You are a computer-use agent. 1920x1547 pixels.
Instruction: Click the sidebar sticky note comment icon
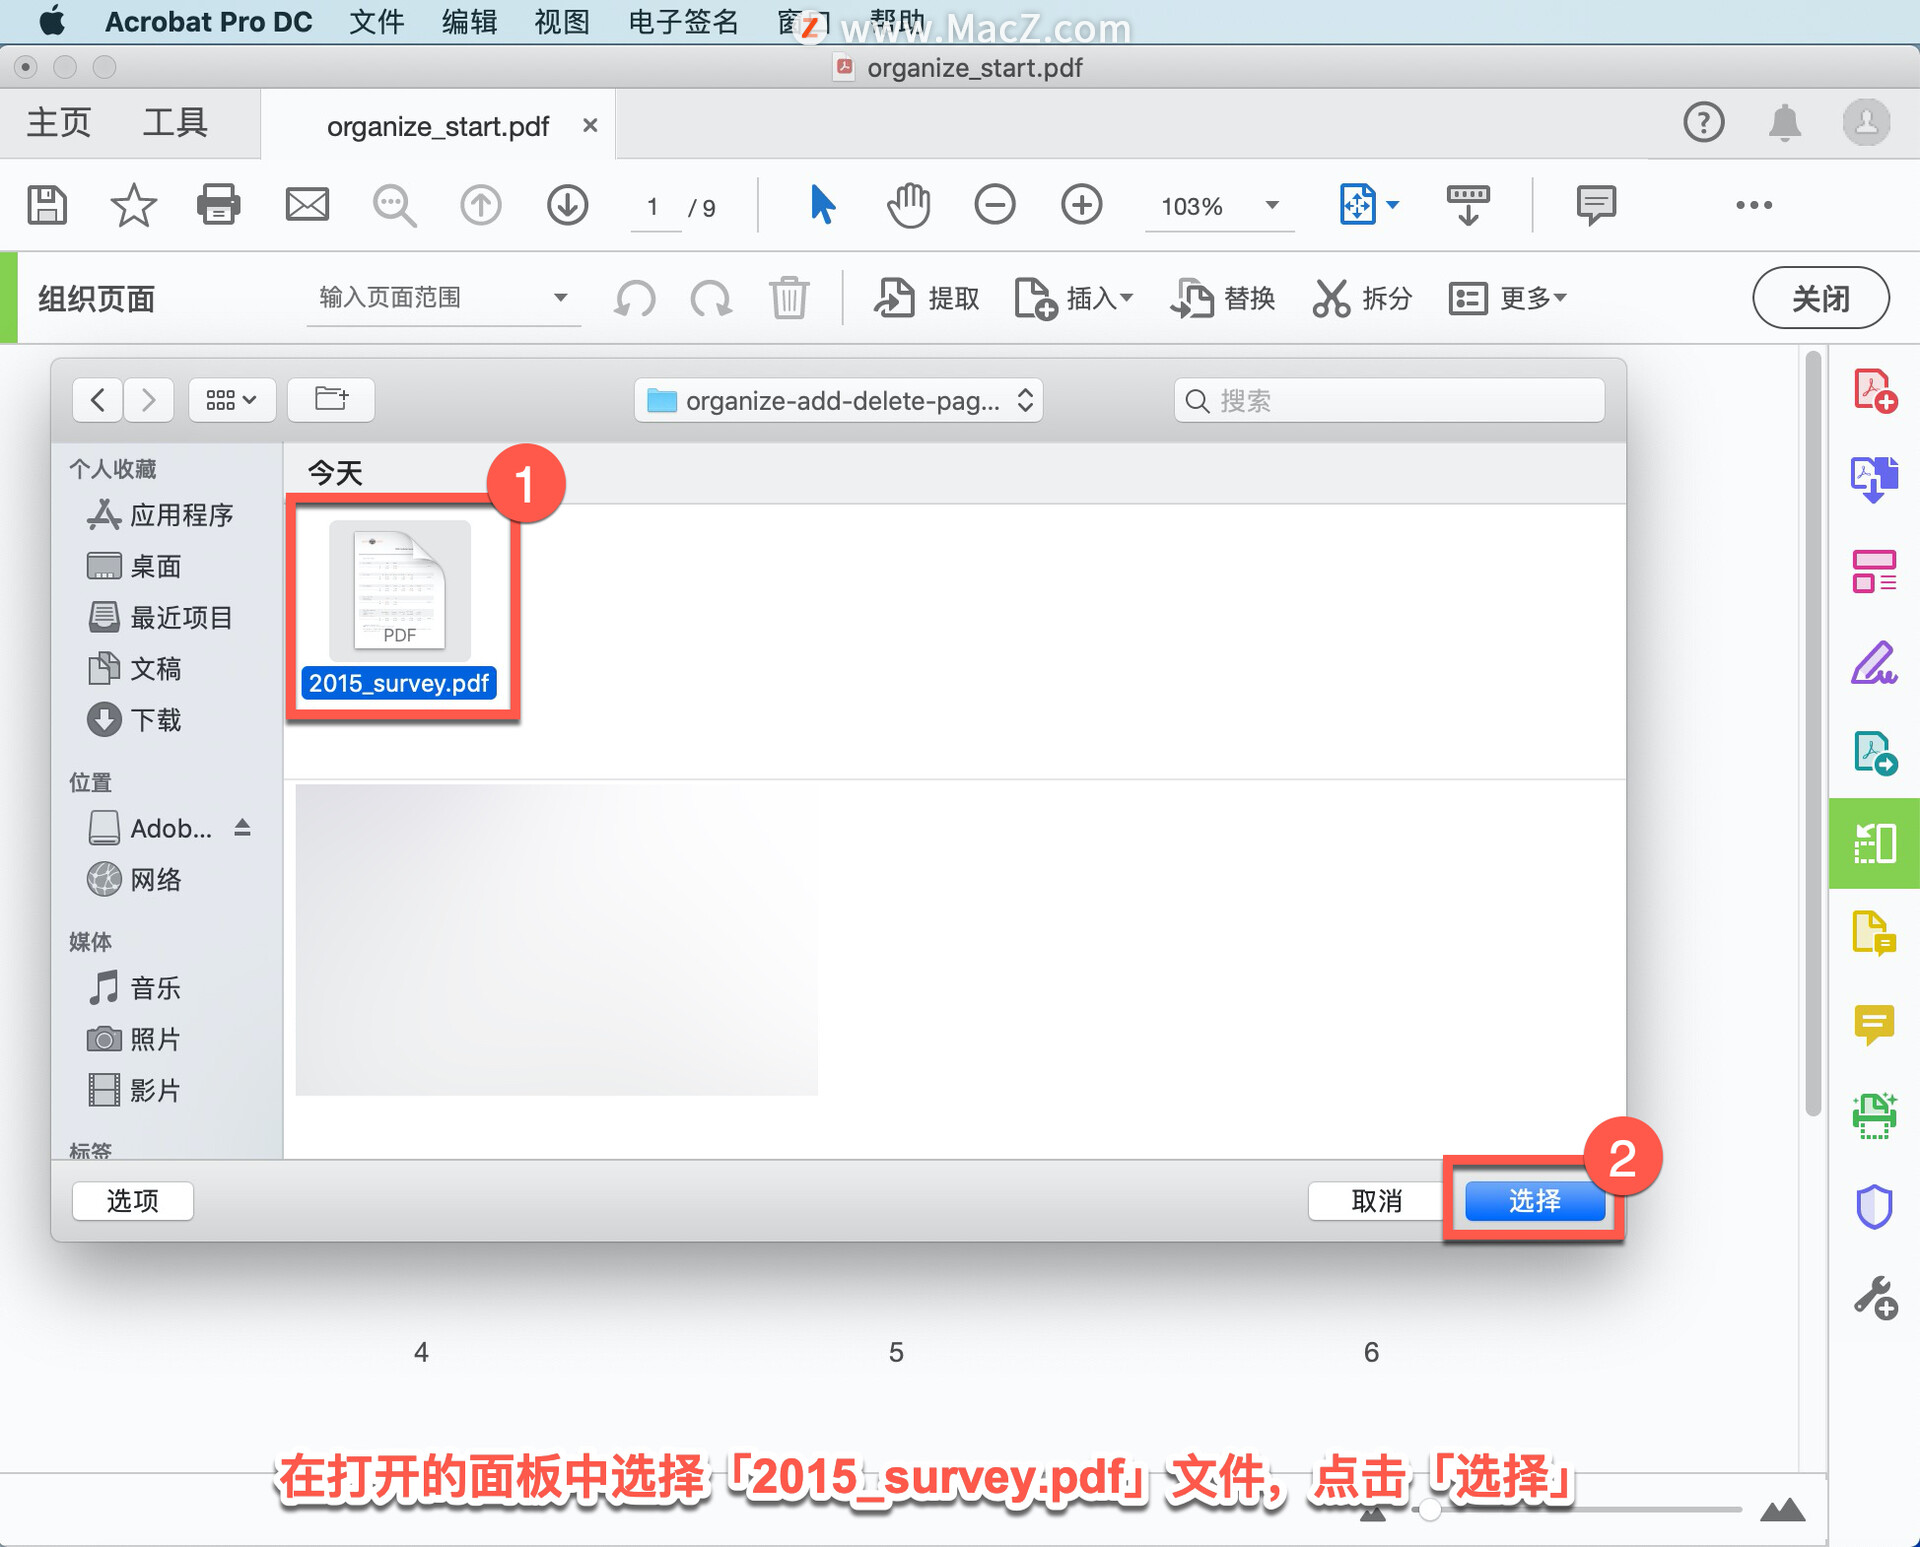click(x=1875, y=1025)
